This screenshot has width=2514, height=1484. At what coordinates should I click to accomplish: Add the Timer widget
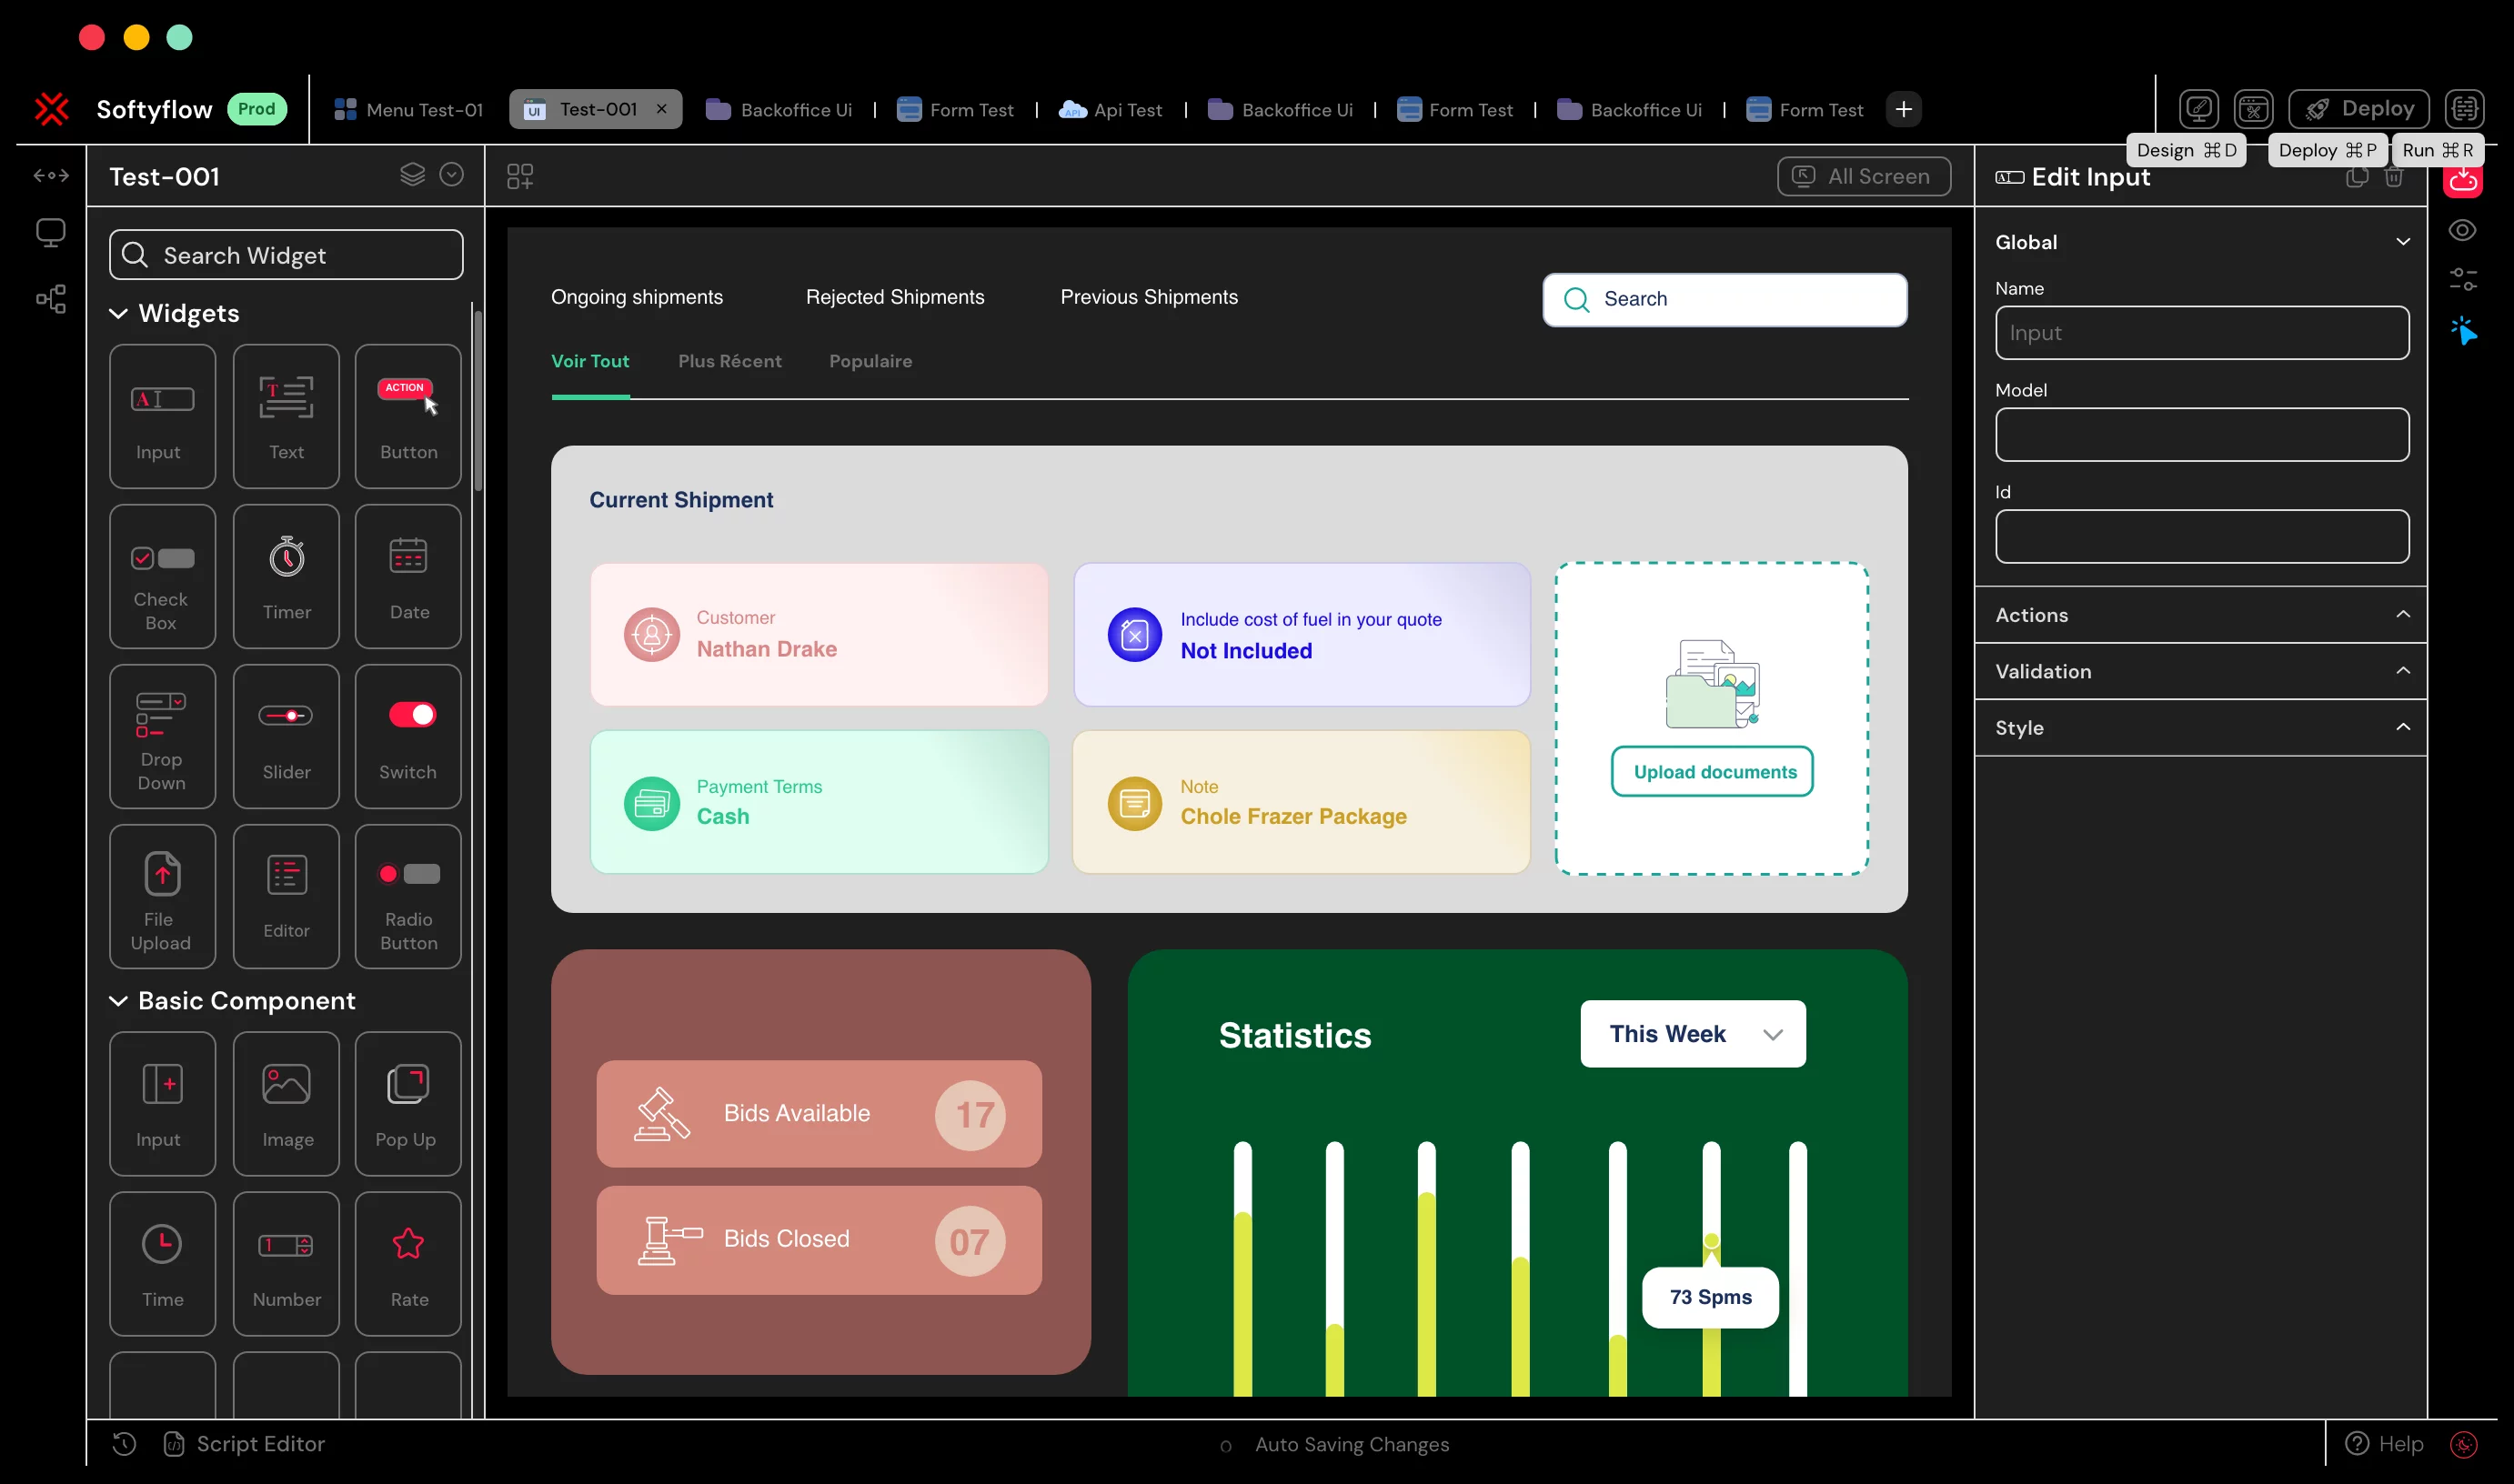point(286,576)
